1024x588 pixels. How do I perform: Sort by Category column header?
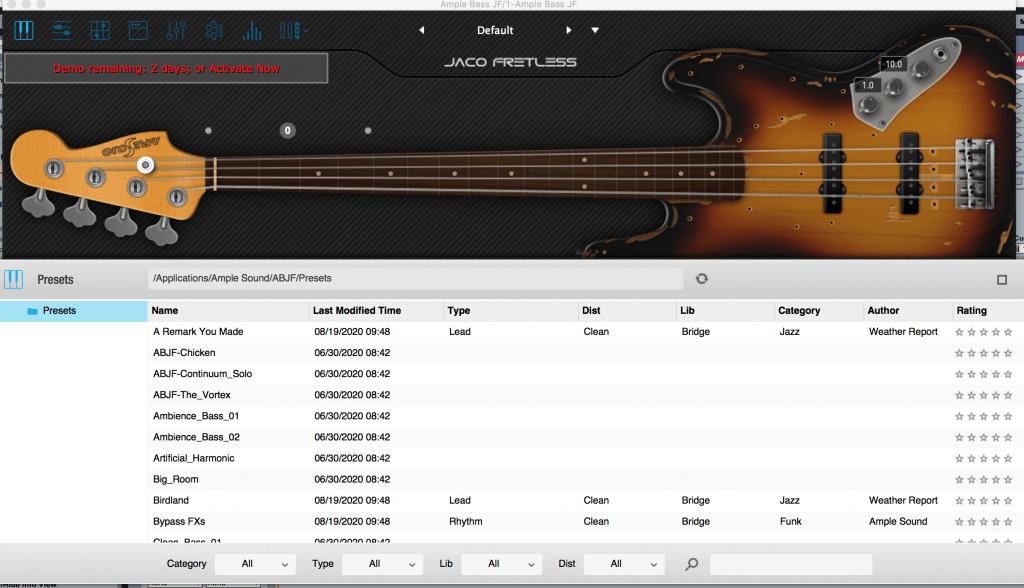[799, 310]
